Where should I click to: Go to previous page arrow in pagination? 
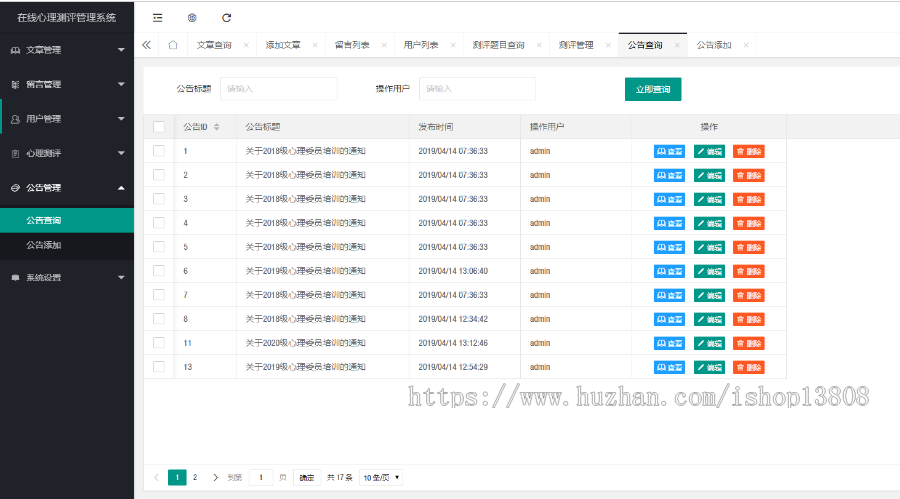pos(156,477)
